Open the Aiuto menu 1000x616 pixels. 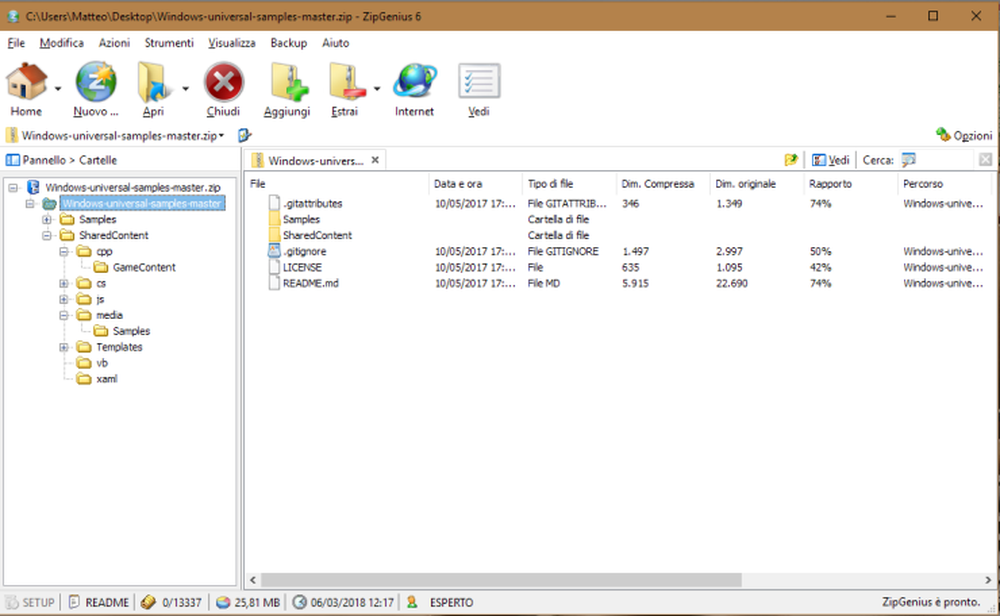click(x=335, y=43)
